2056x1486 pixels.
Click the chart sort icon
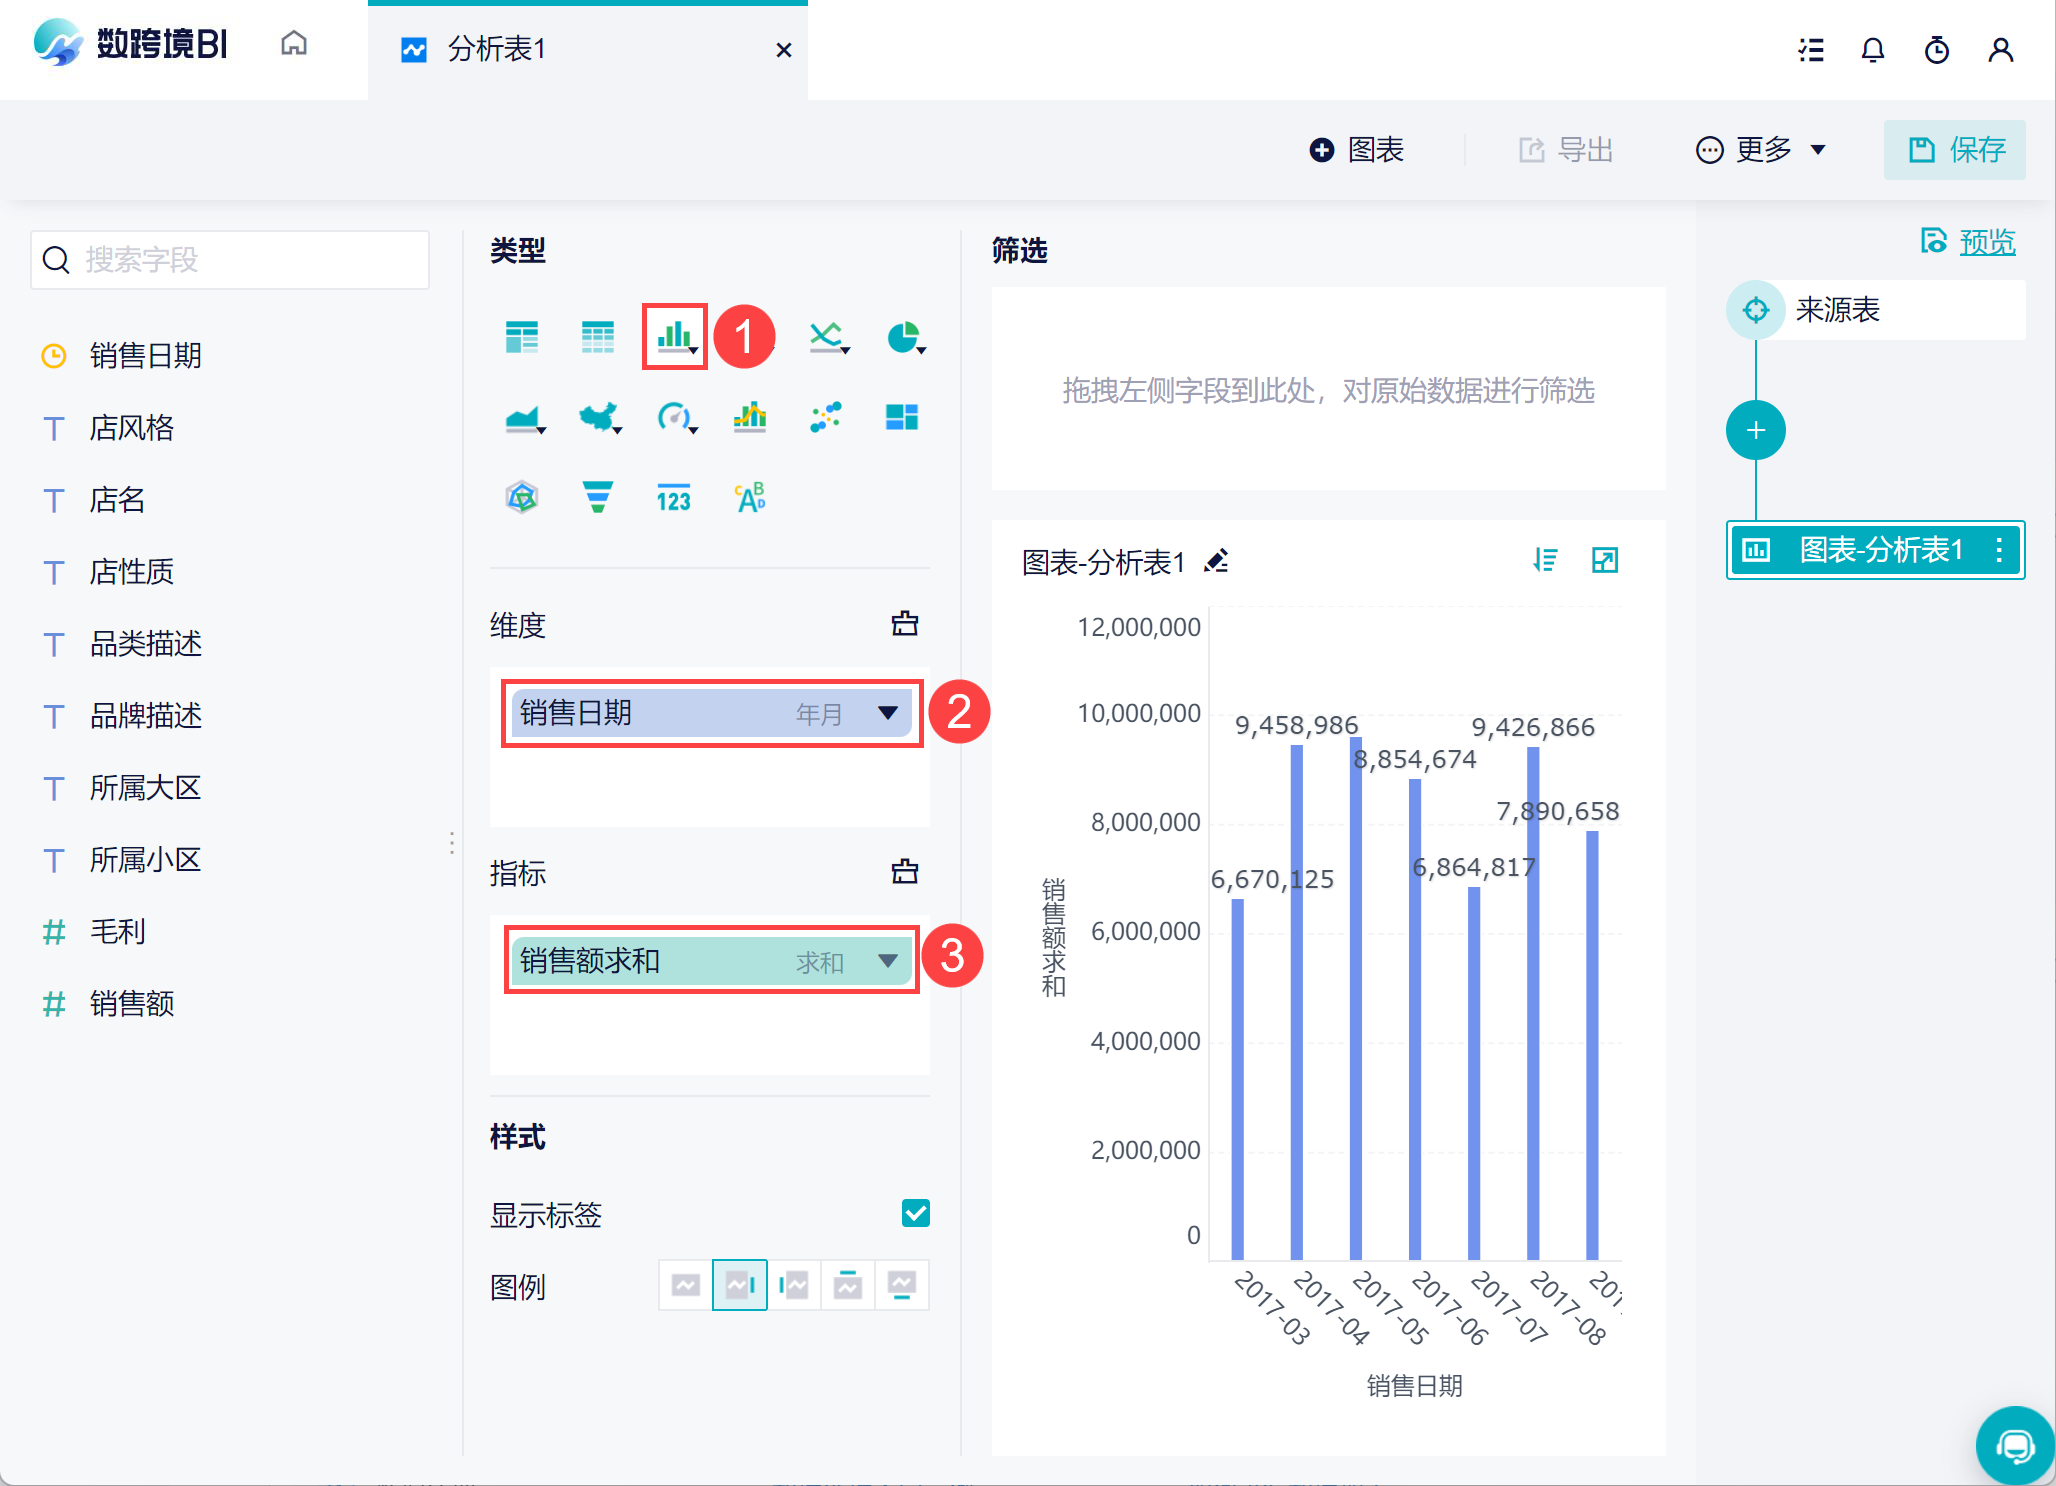click(1545, 560)
